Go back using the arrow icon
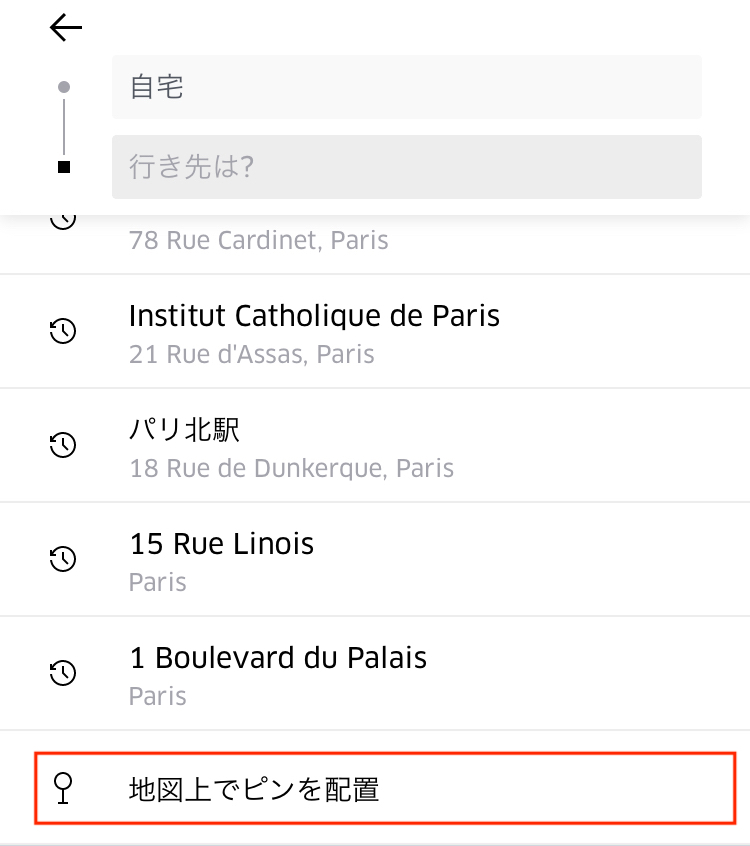This screenshot has width=750, height=846. [x=66, y=28]
